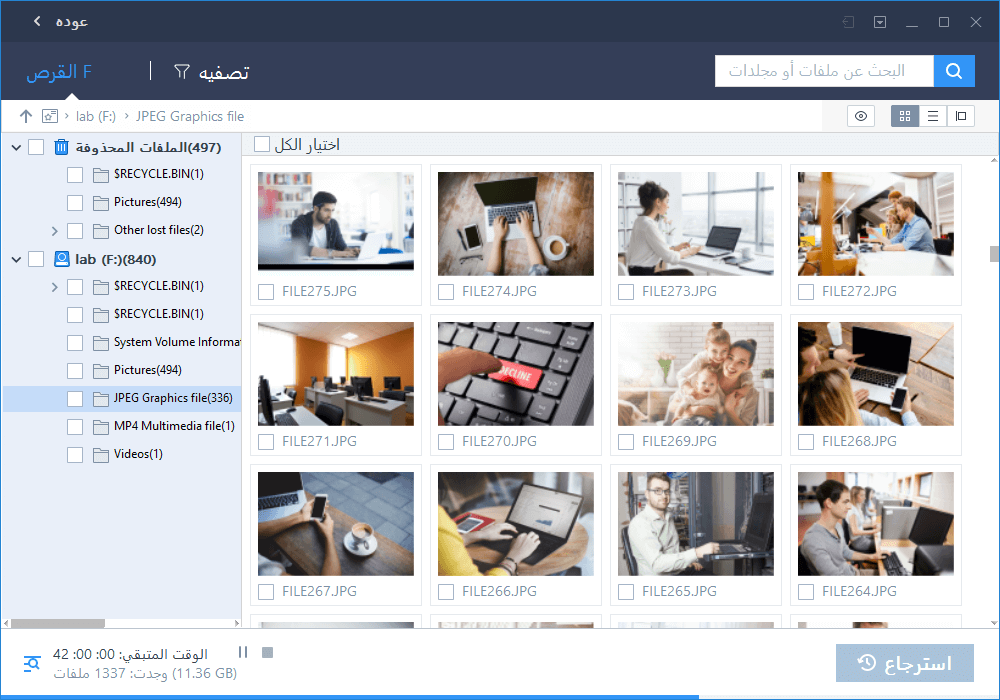This screenshot has height=700, width=1000.
Task: Pause the running scan
Action: tap(243, 653)
